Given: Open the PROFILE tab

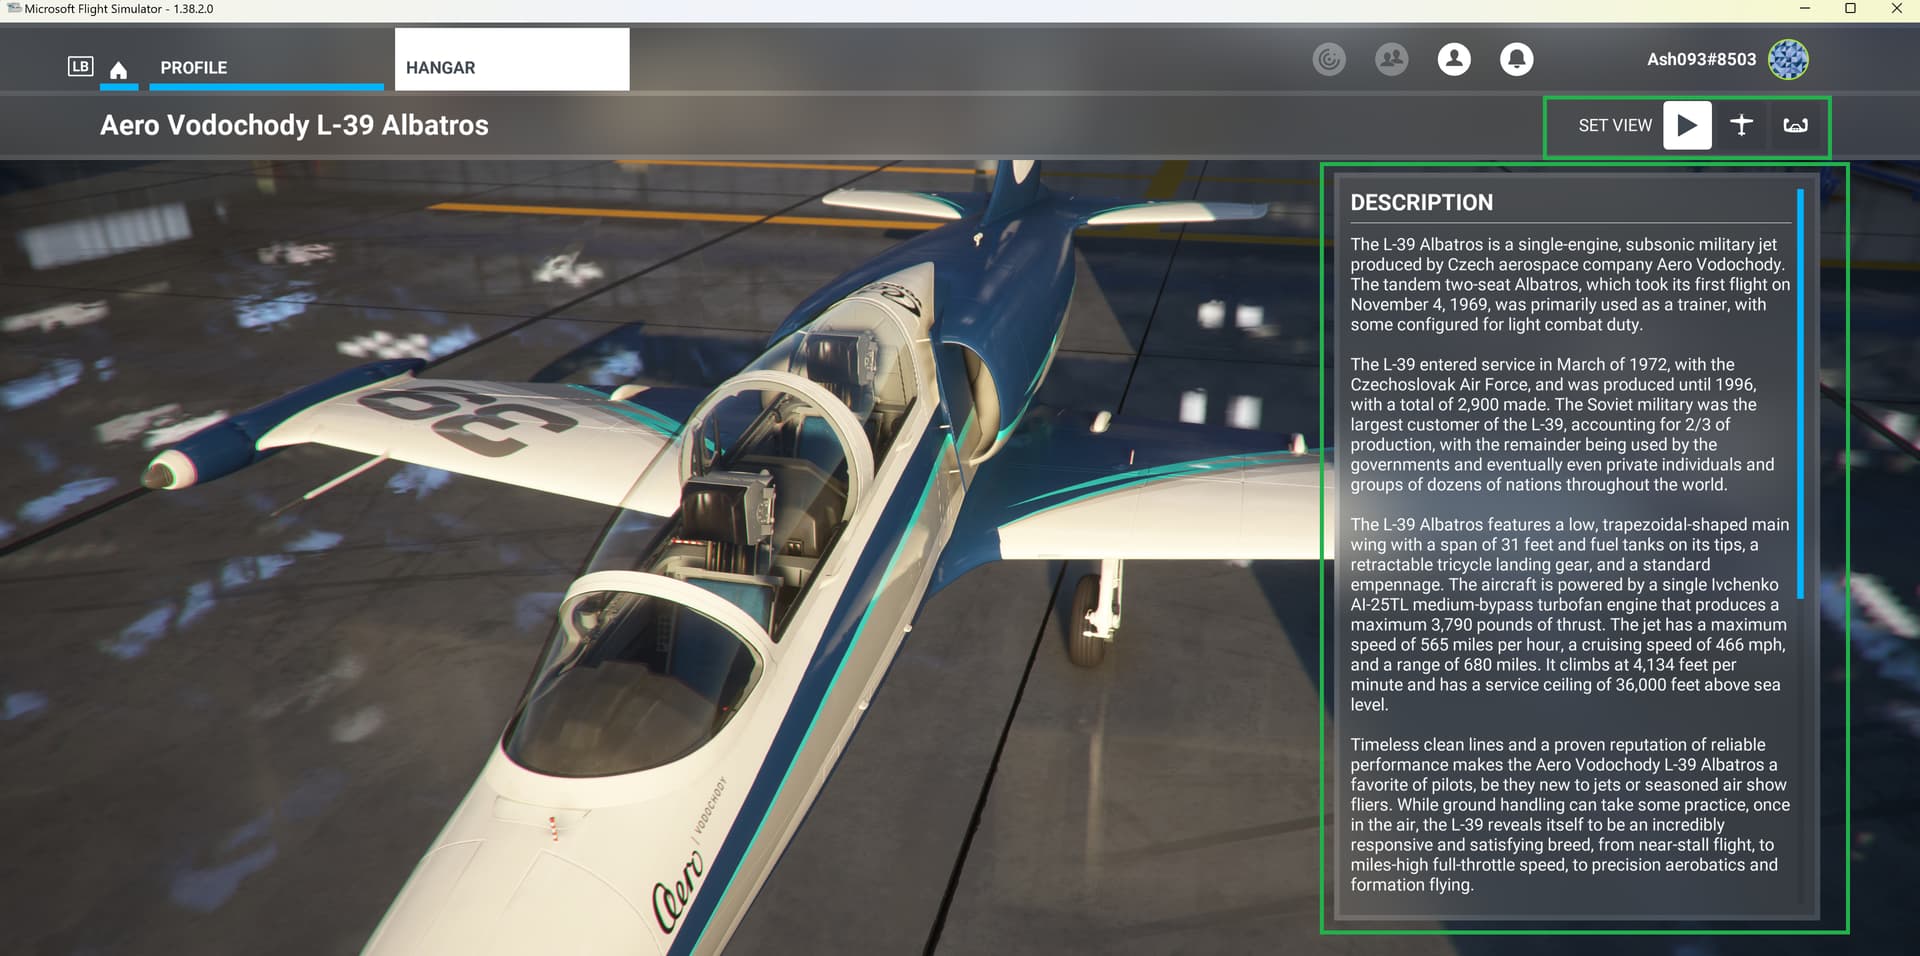Looking at the screenshot, I should (x=266, y=67).
